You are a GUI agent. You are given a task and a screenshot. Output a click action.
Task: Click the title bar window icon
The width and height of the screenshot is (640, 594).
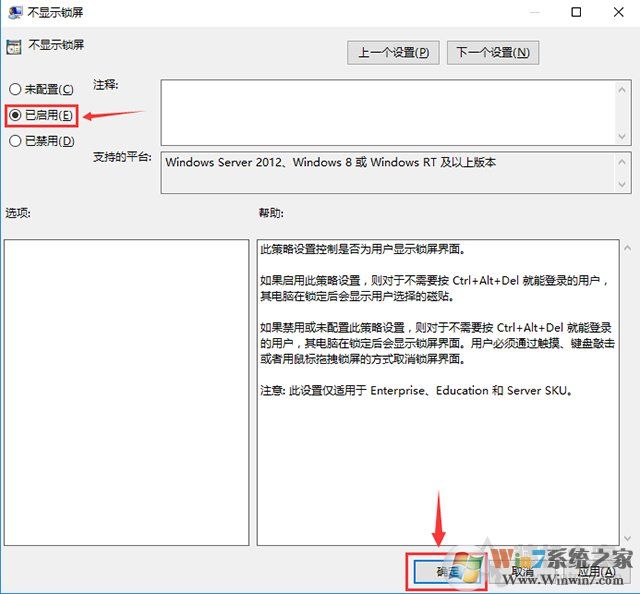click(15, 13)
